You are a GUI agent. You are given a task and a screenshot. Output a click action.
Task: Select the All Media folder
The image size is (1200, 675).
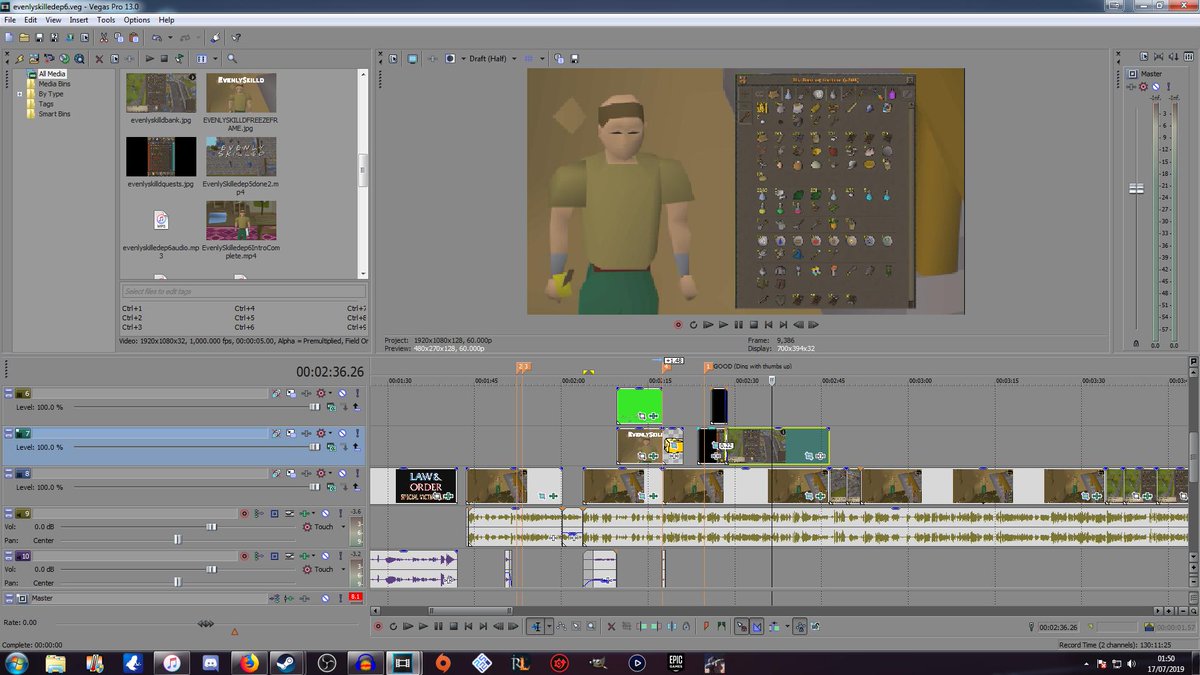point(52,74)
